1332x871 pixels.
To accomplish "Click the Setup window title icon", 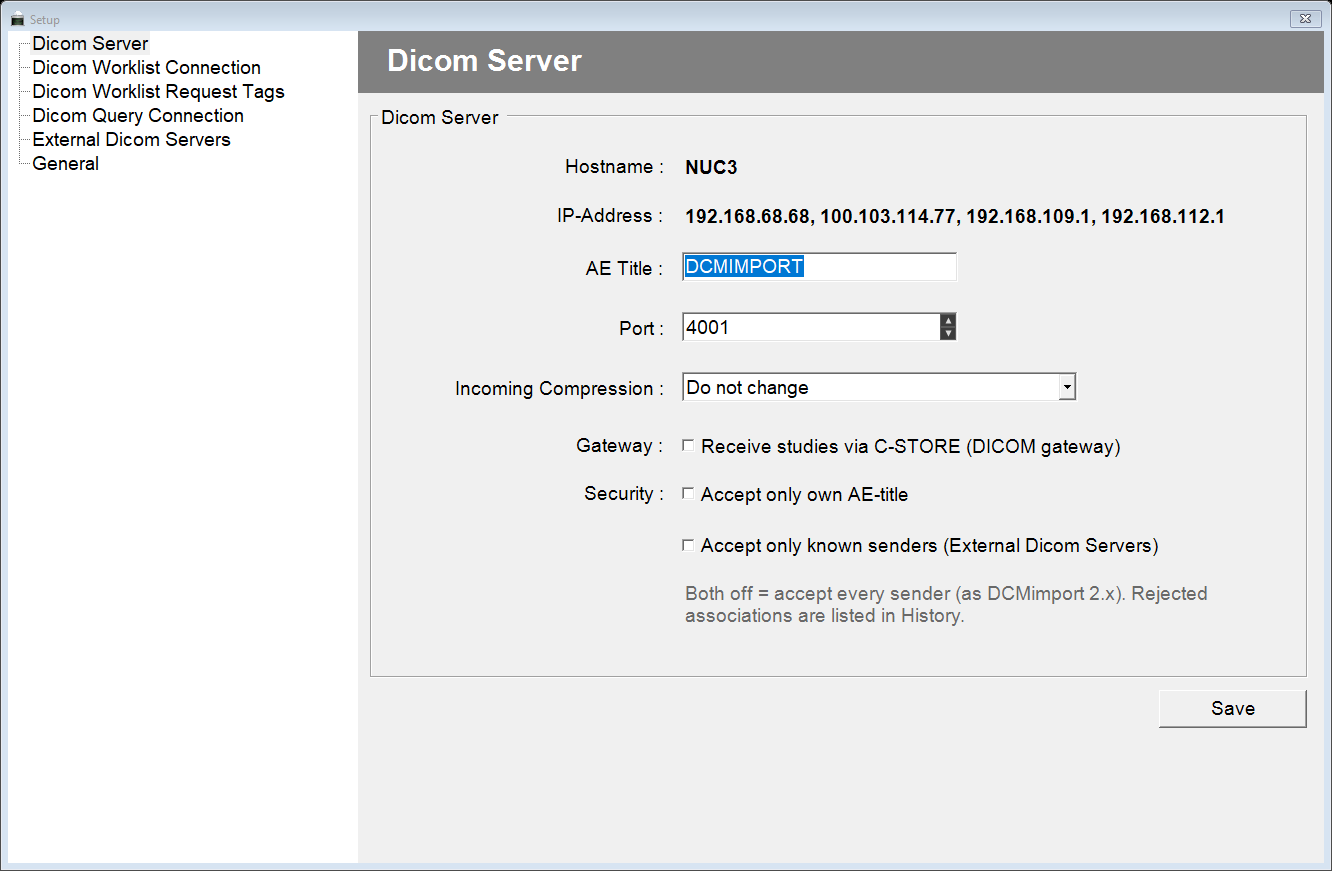I will tap(17, 19).
